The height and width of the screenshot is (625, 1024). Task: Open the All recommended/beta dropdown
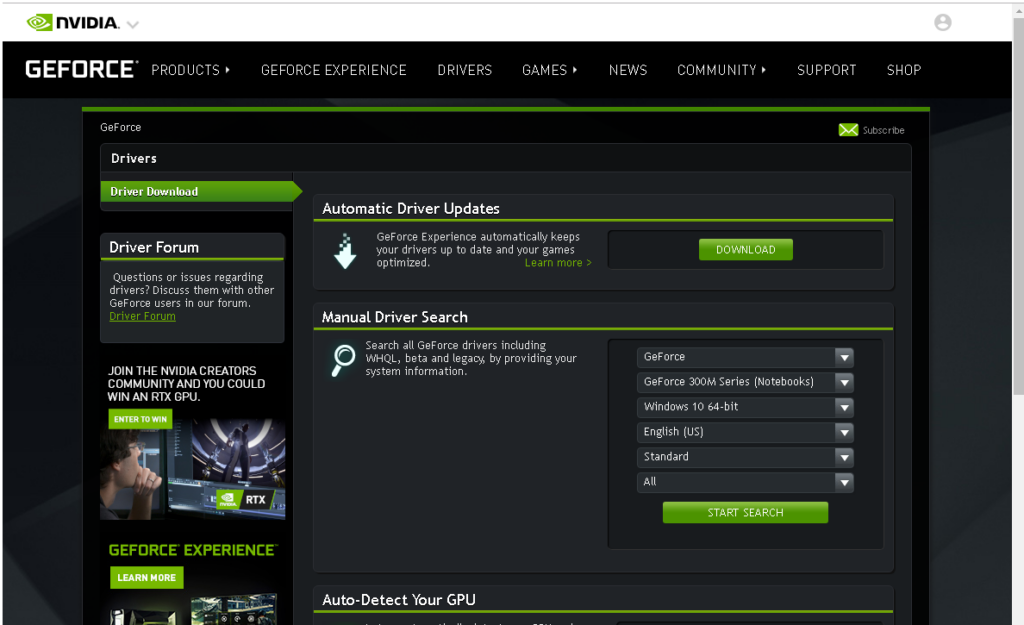(x=745, y=482)
